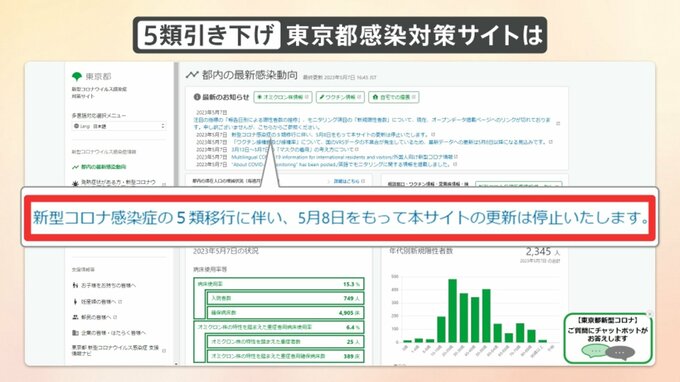
Task: Open the ワクチン情報 button
Action: [x=340, y=97]
